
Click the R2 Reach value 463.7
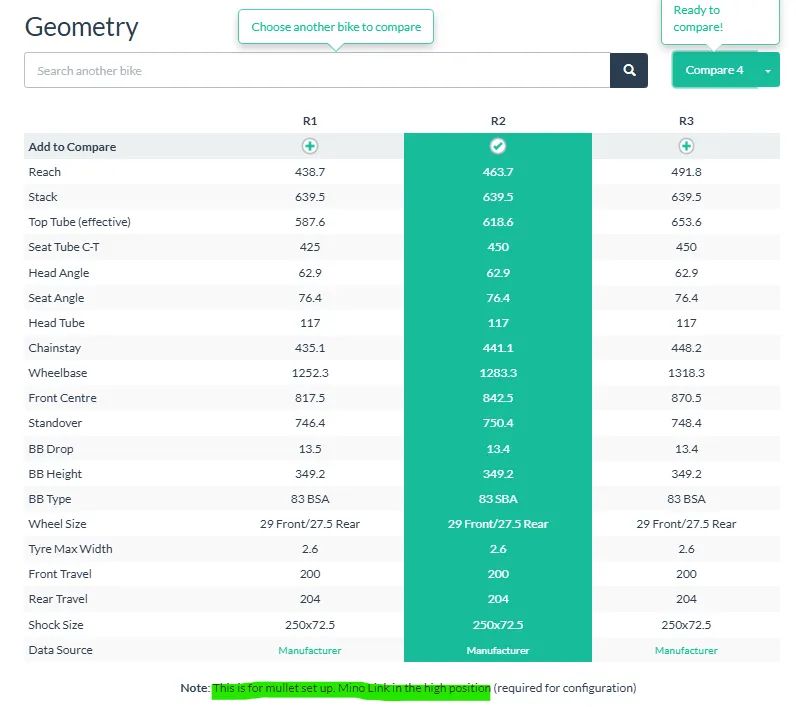pos(498,172)
